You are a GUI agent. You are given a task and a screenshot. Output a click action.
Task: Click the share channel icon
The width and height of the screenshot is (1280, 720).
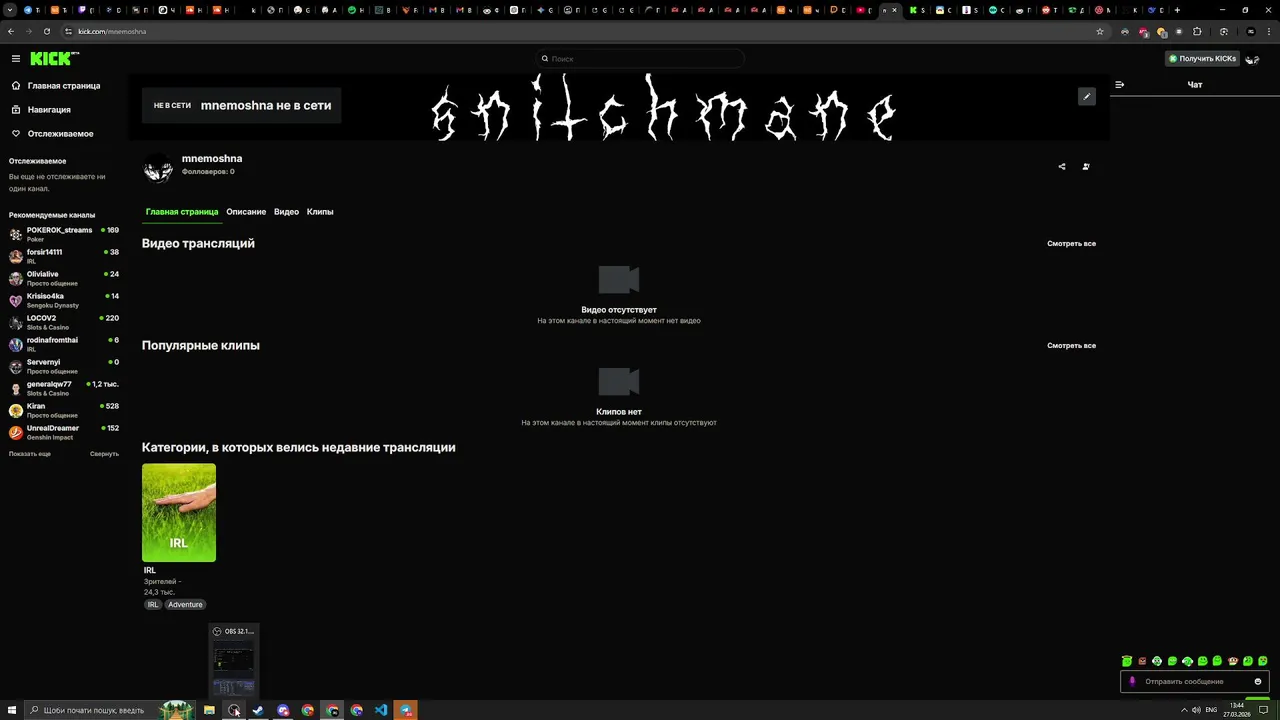pyautogui.click(x=1062, y=167)
